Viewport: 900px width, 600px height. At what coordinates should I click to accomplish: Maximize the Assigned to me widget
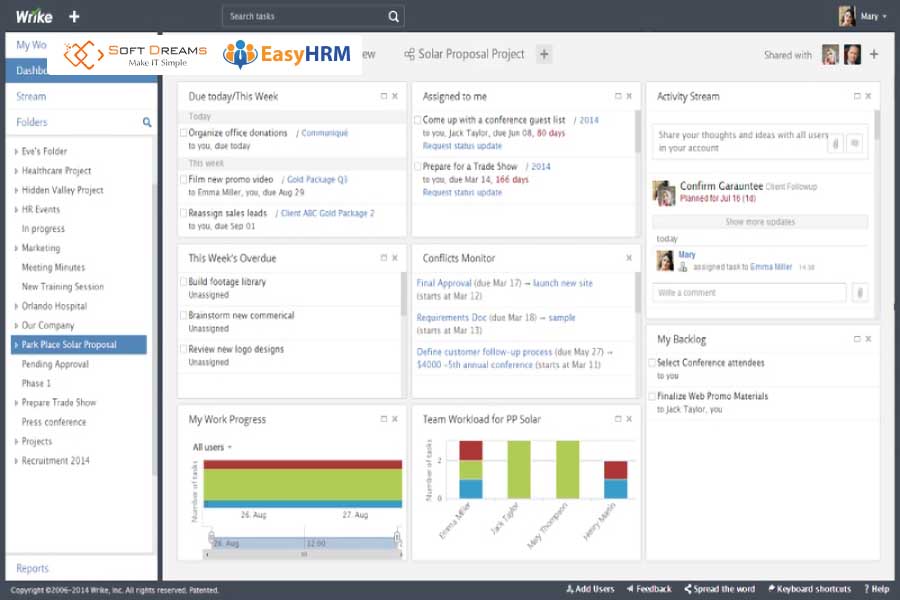coord(618,96)
